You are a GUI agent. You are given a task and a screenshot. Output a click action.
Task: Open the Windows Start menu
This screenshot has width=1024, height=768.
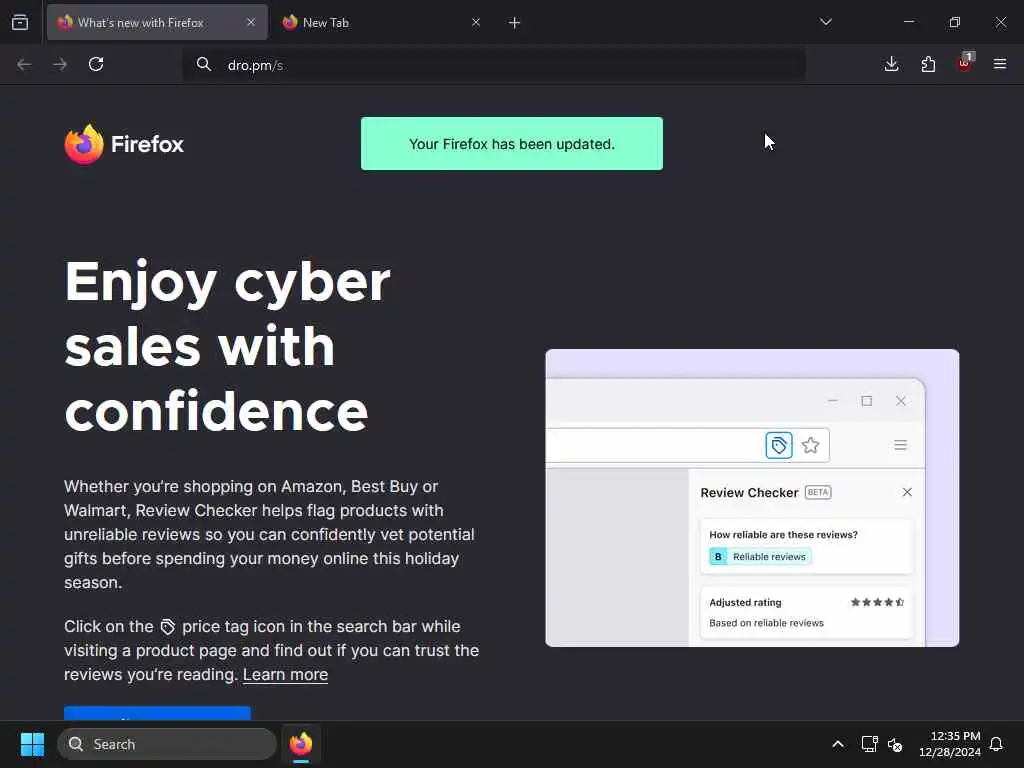(x=32, y=744)
